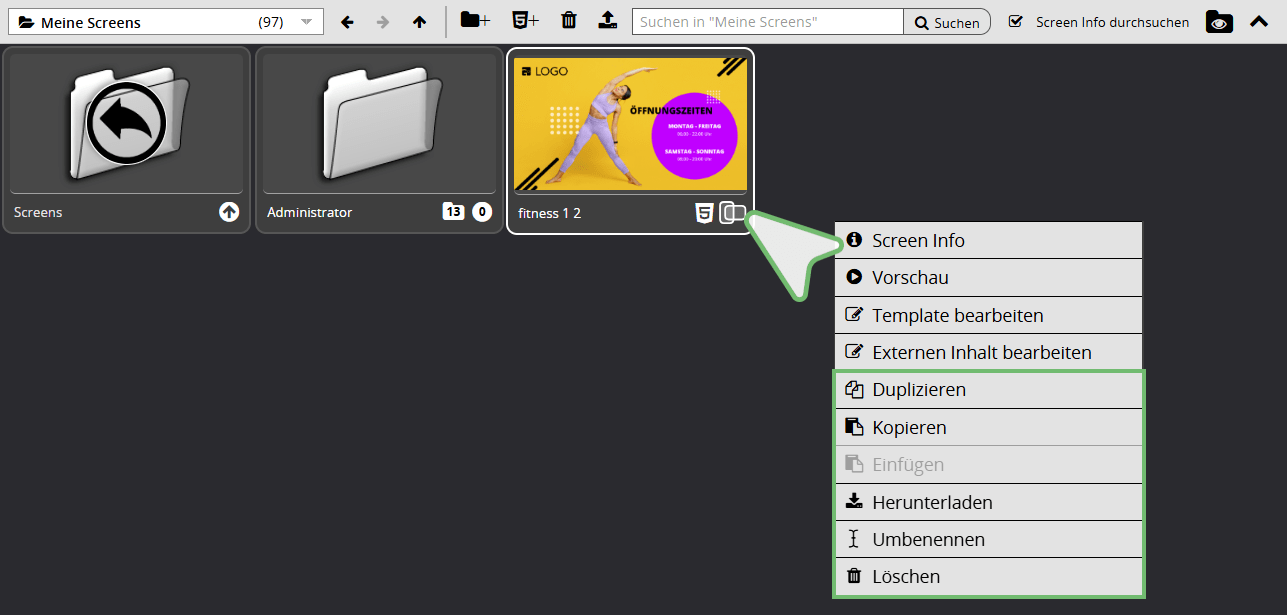Add a new HTML5 screen
The height and width of the screenshot is (615, 1287).
coord(525,21)
